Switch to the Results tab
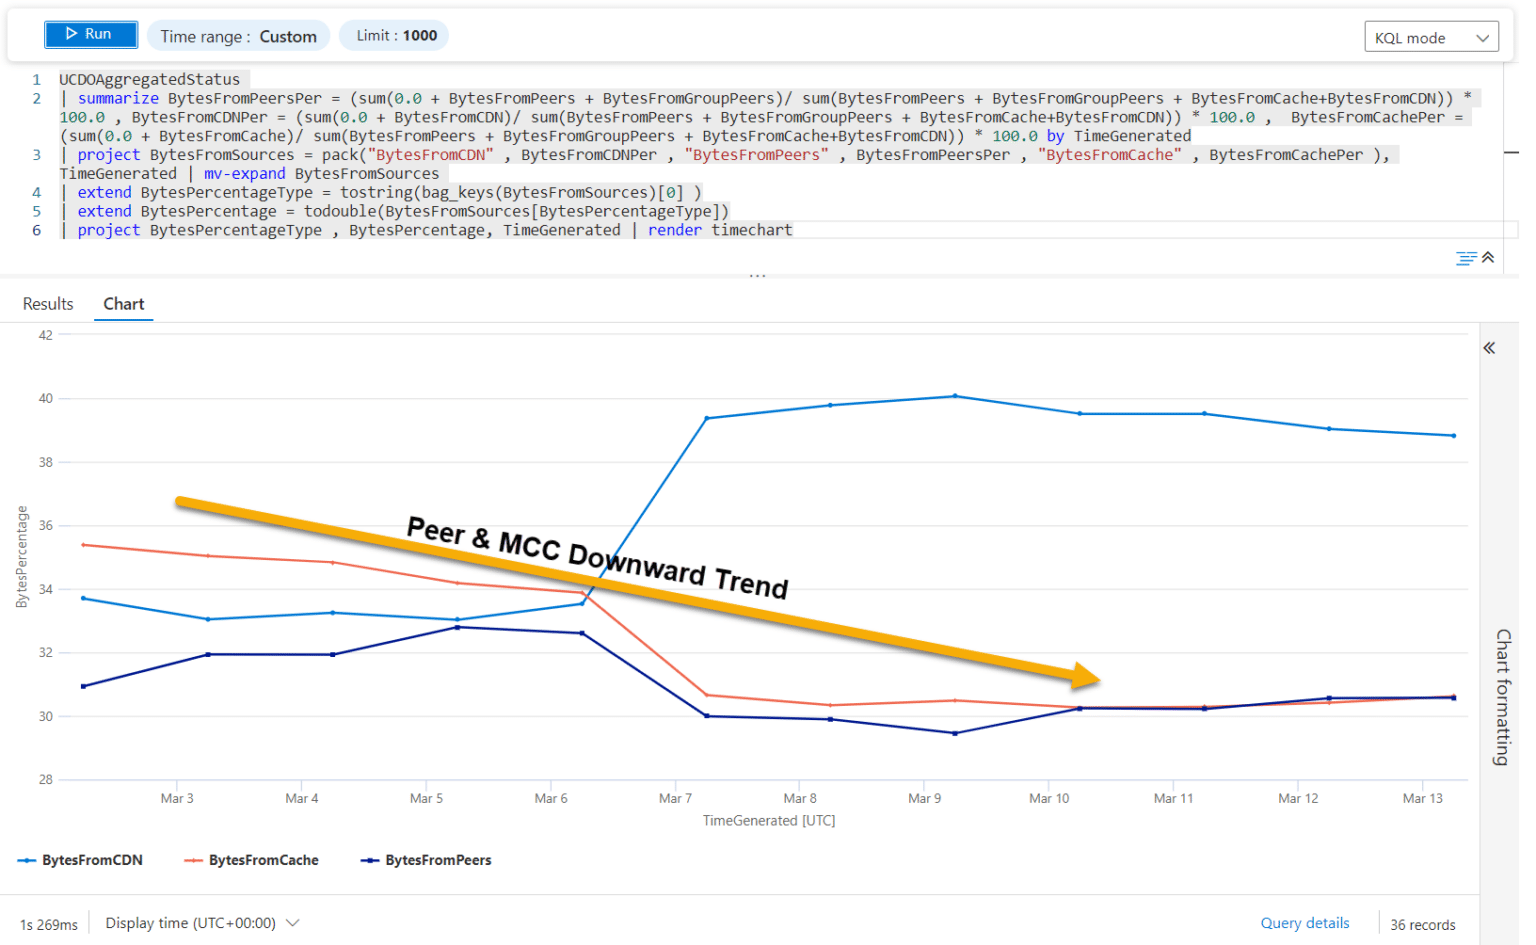This screenshot has height=945, width=1536. click(x=47, y=303)
